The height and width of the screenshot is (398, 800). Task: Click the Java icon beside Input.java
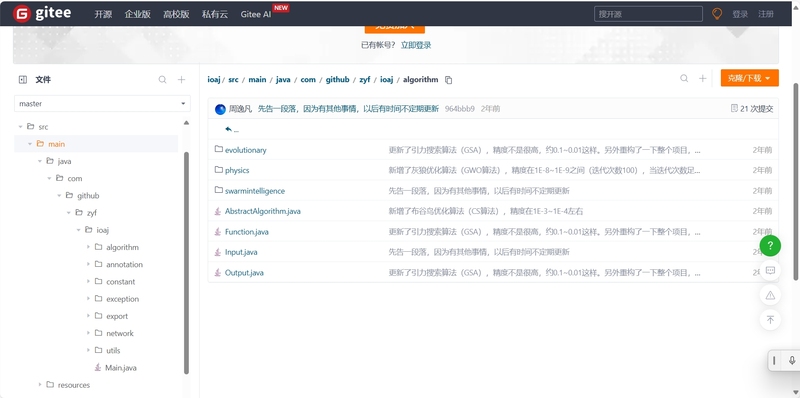[x=218, y=252]
